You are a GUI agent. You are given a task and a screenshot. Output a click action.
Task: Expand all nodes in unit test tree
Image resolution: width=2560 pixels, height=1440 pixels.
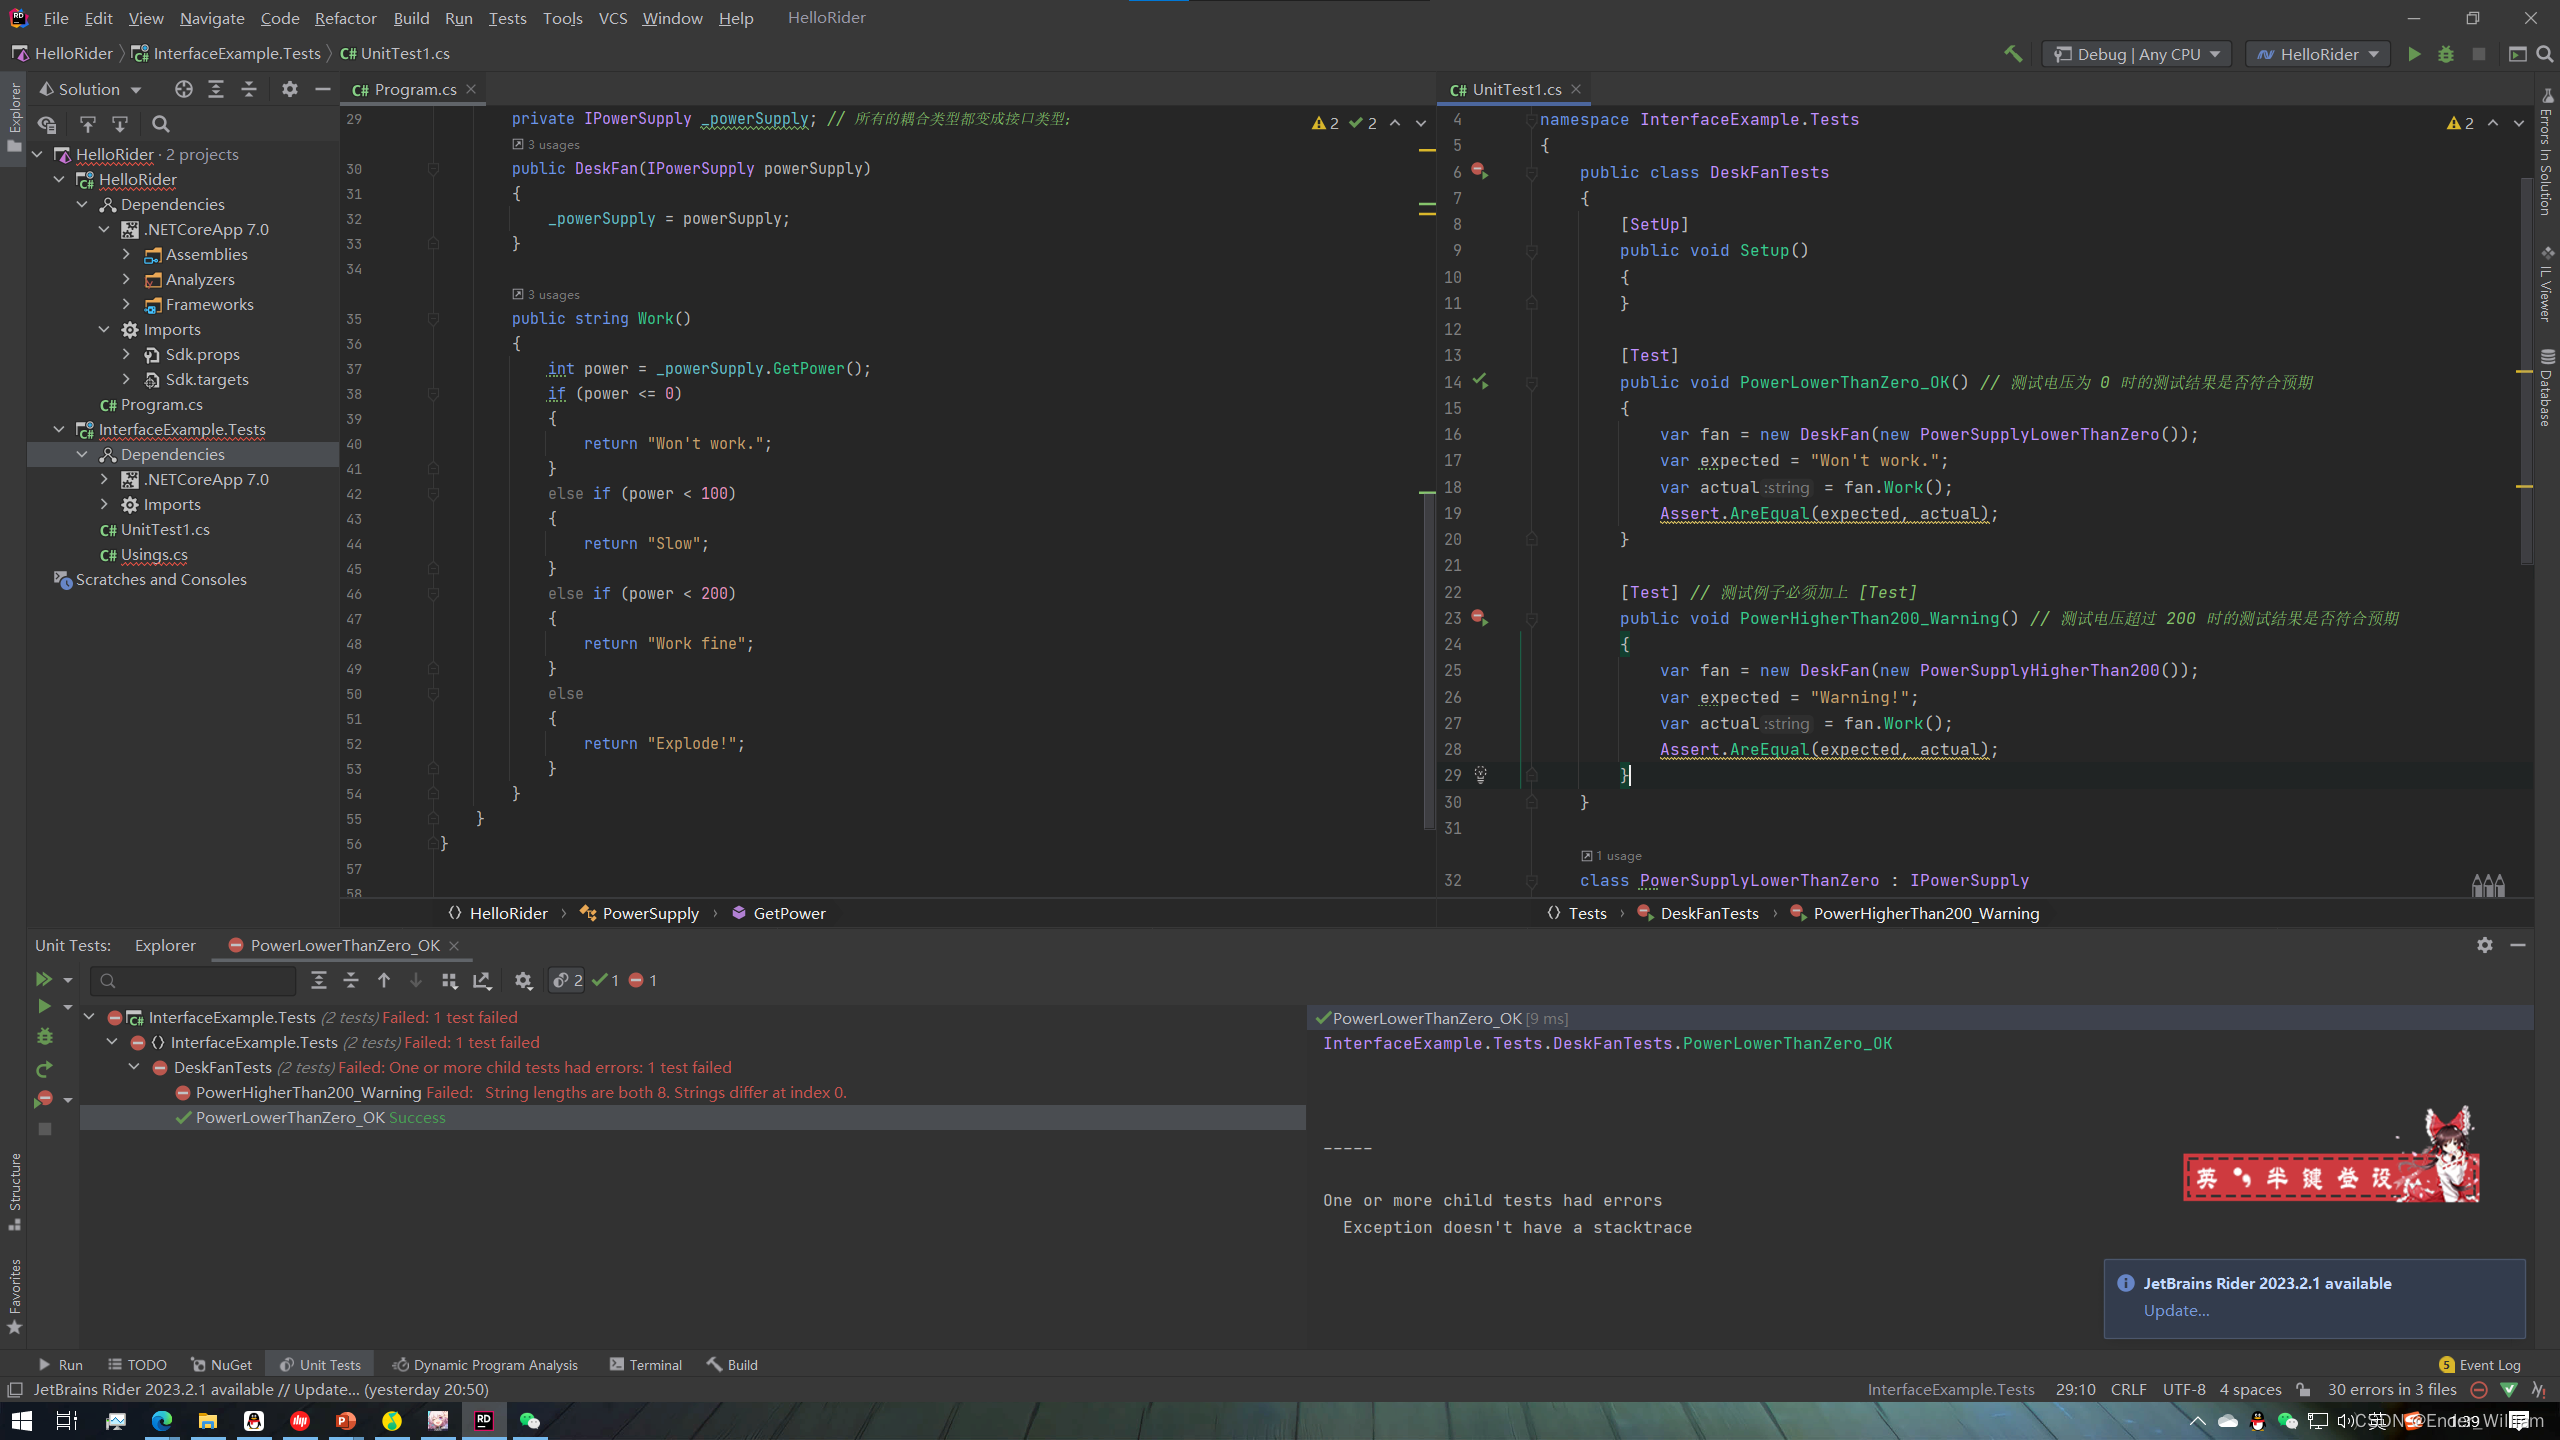point(319,980)
